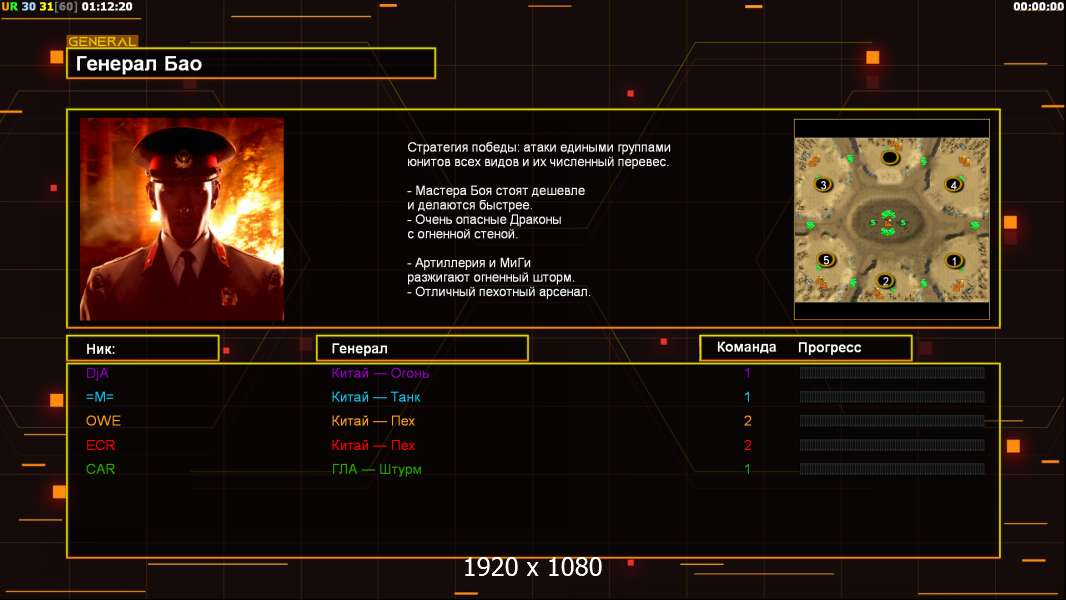Image resolution: width=1066 pixels, height=600 pixels.
Task: Click the 'Ник:' column header
Action: point(143,349)
